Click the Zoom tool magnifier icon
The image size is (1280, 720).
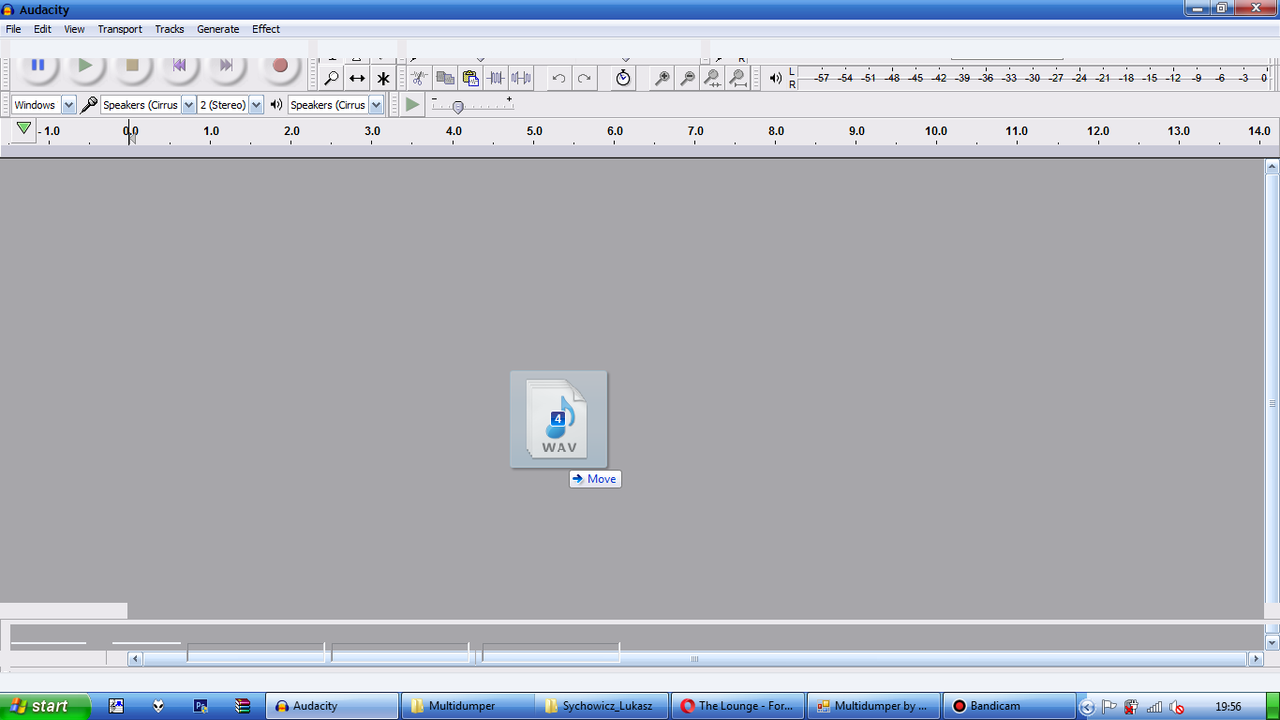(x=331, y=78)
